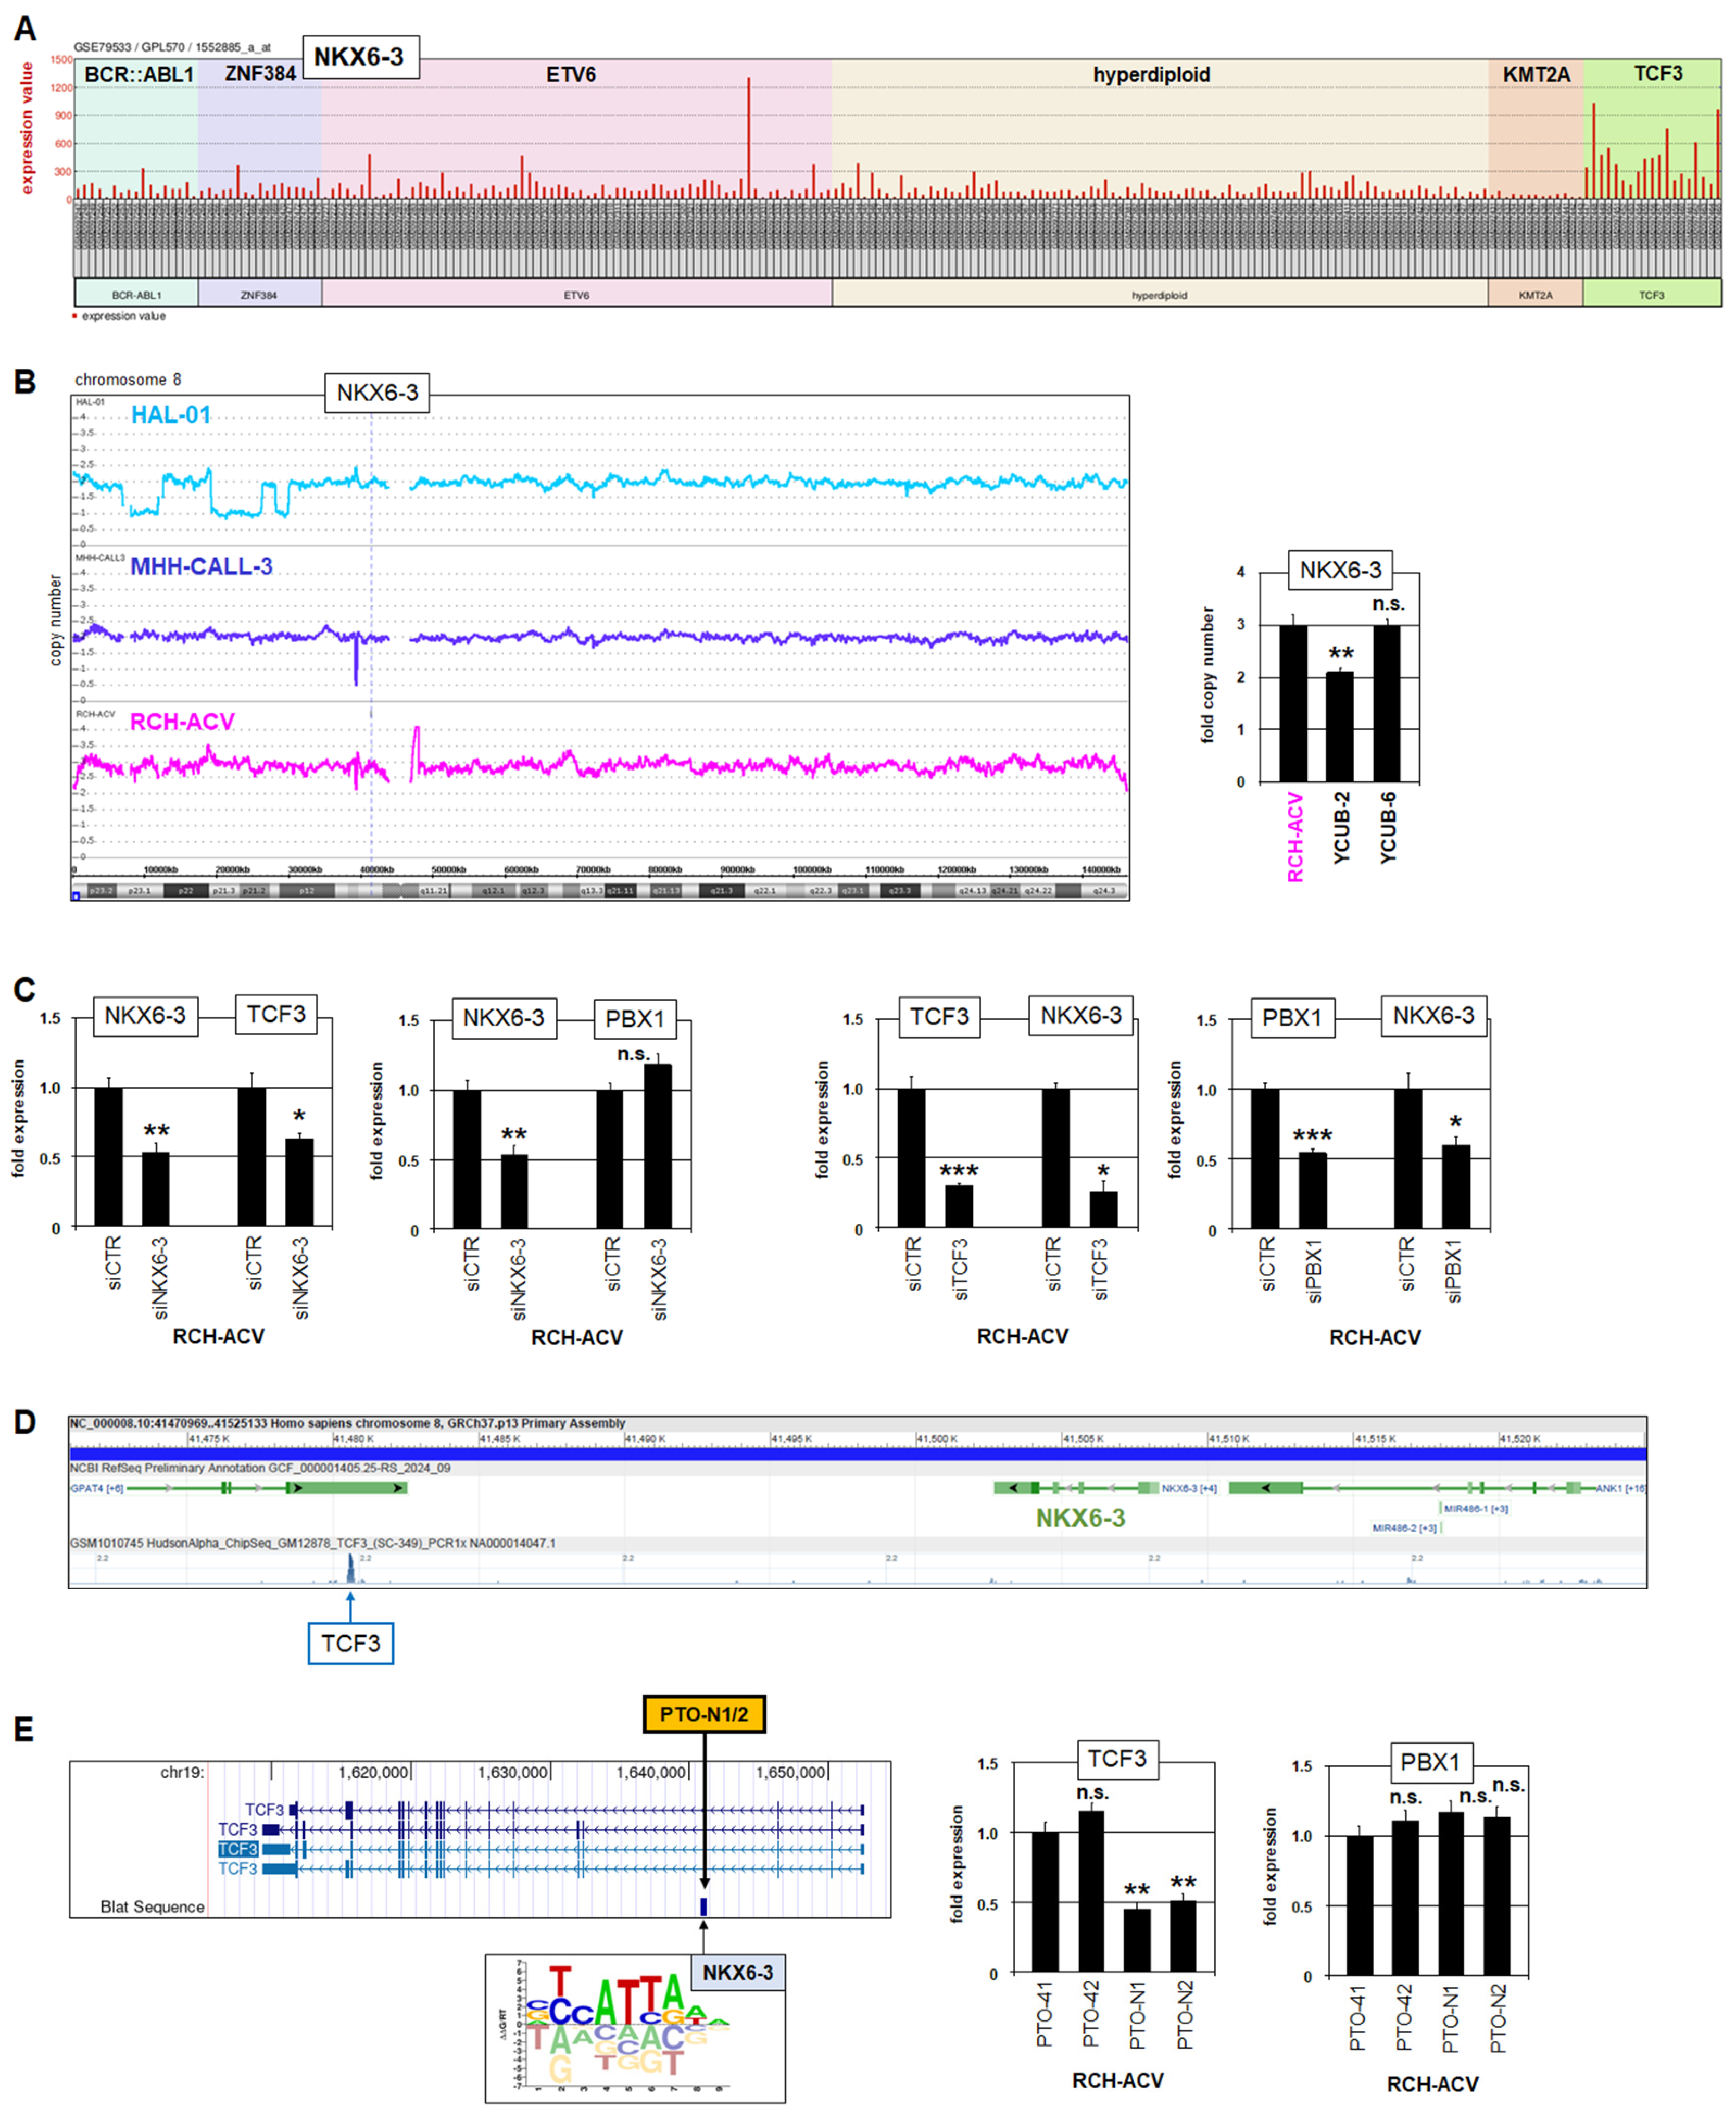Open the GPAT4 [+6] gene annotation
This screenshot has height=2122, width=1736.
point(97,1488)
